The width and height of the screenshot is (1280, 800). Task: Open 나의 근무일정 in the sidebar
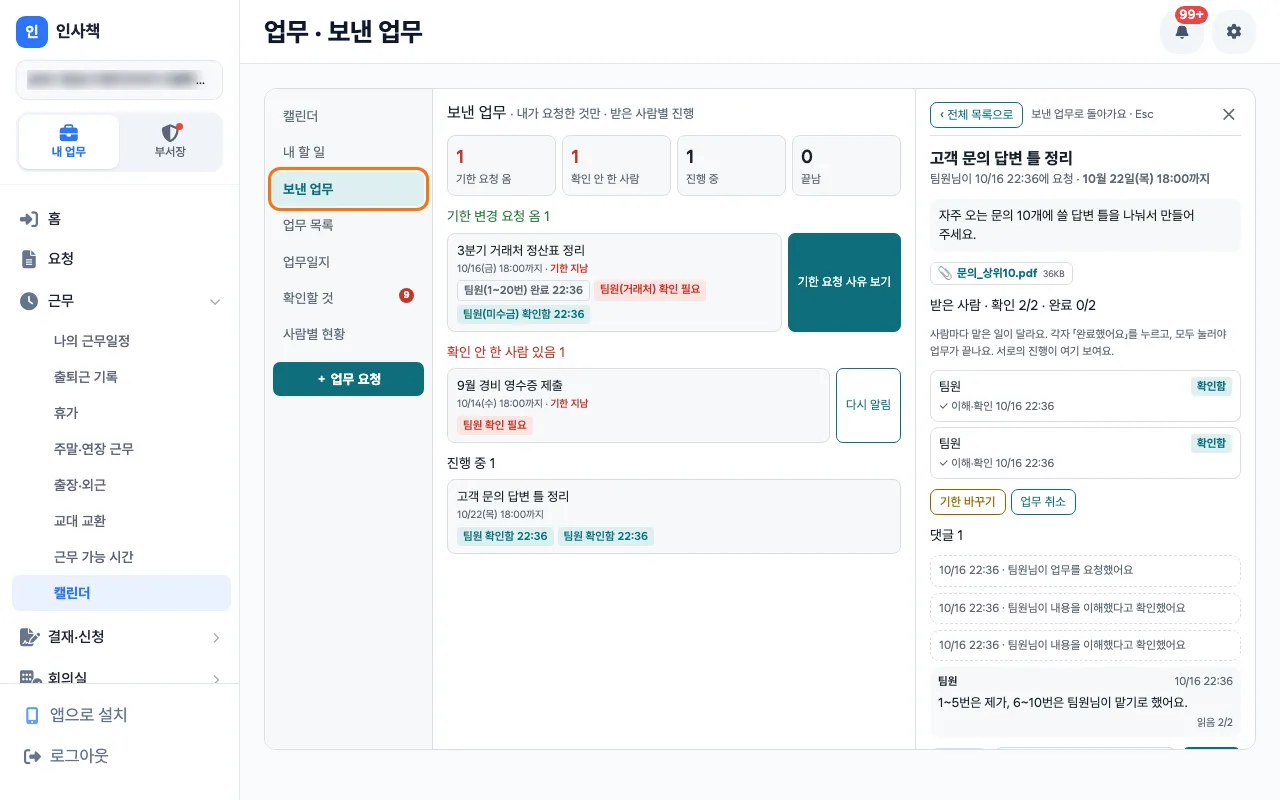(121, 341)
